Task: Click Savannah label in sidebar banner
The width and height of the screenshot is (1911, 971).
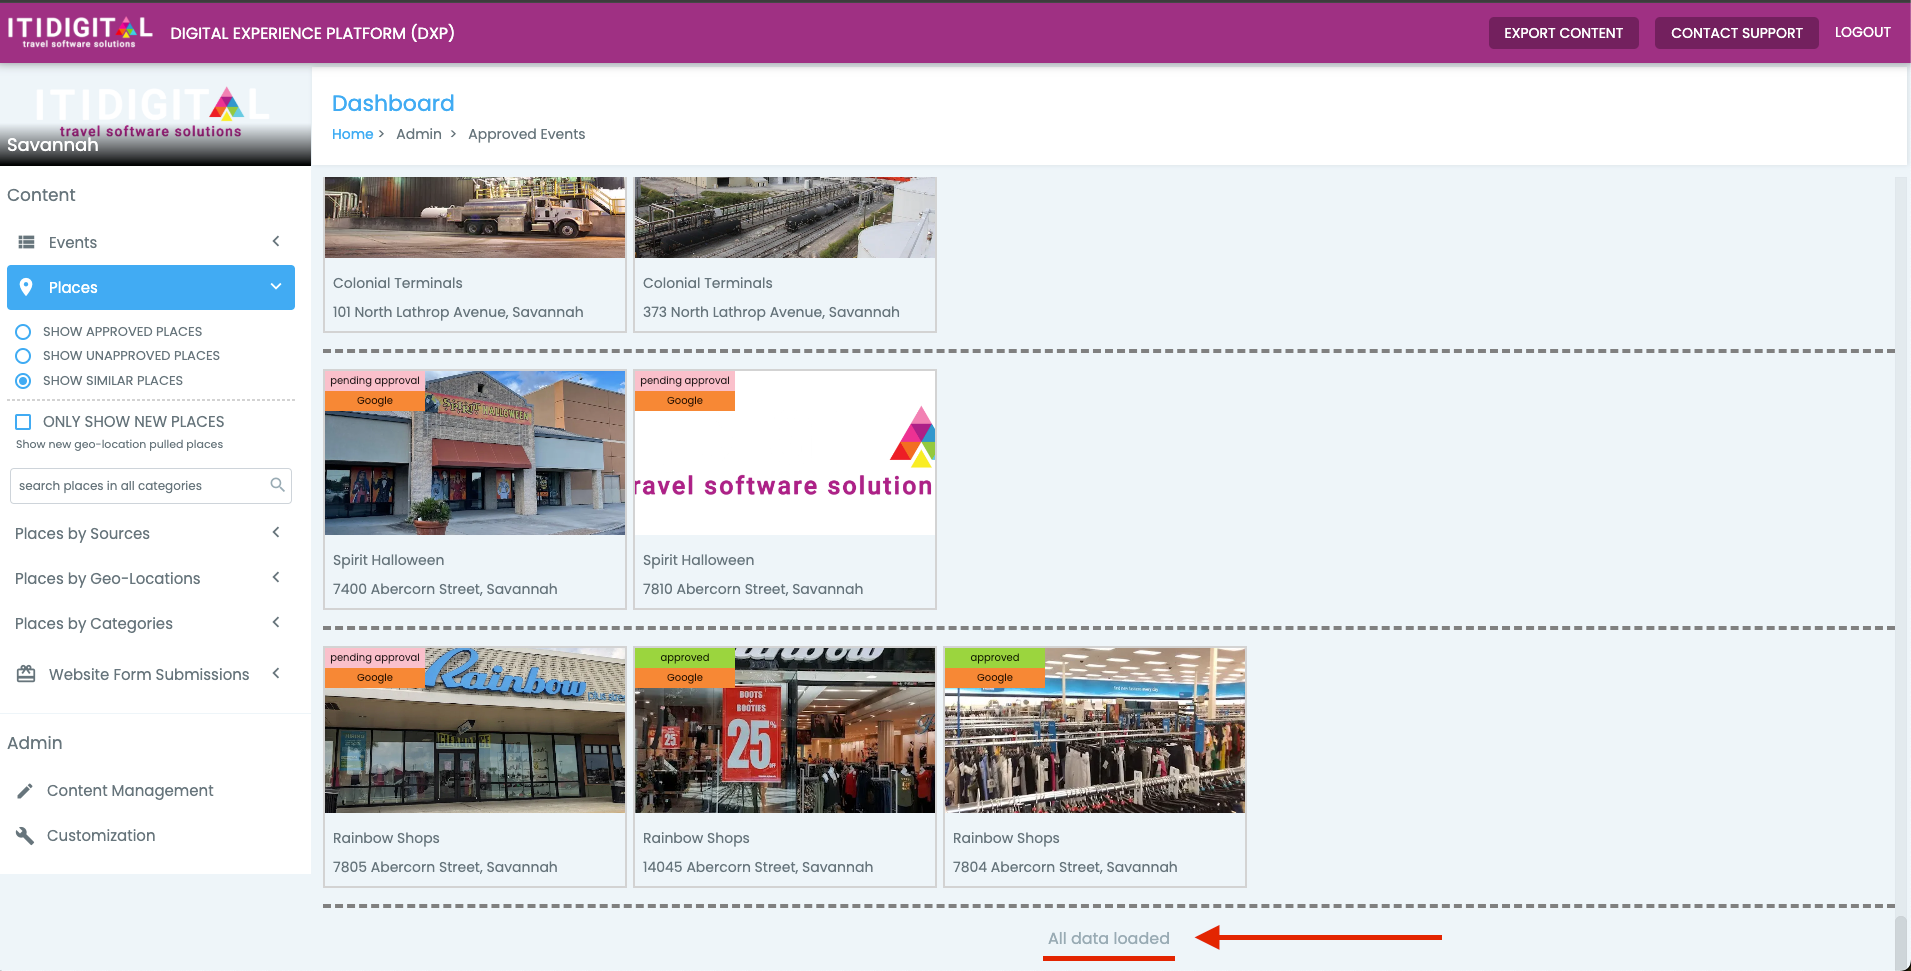Action: click(53, 145)
